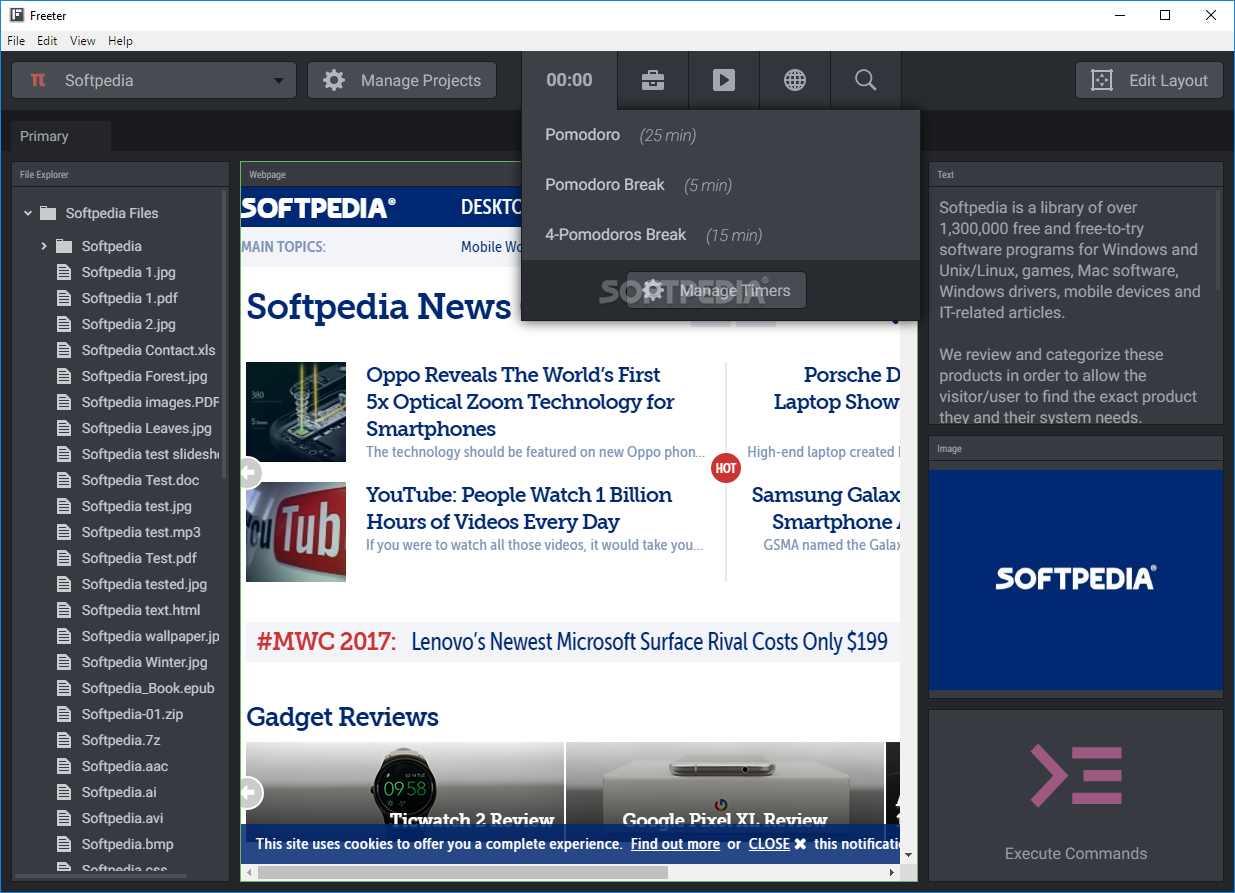The width and height of the screenshot is (1235, 893).
Task: Select Softpedia text.html file
Action: pyautogui.click(x=141, y=610)
